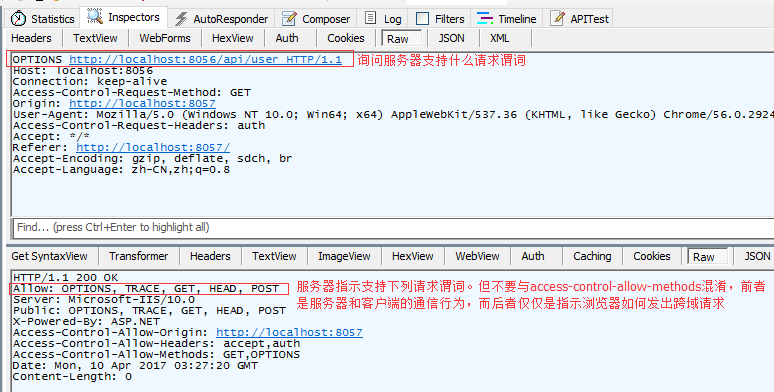The image size is (774, 392).
Task: Click the 'Connection: keep-alive' line
Action: tap(90, 81)
